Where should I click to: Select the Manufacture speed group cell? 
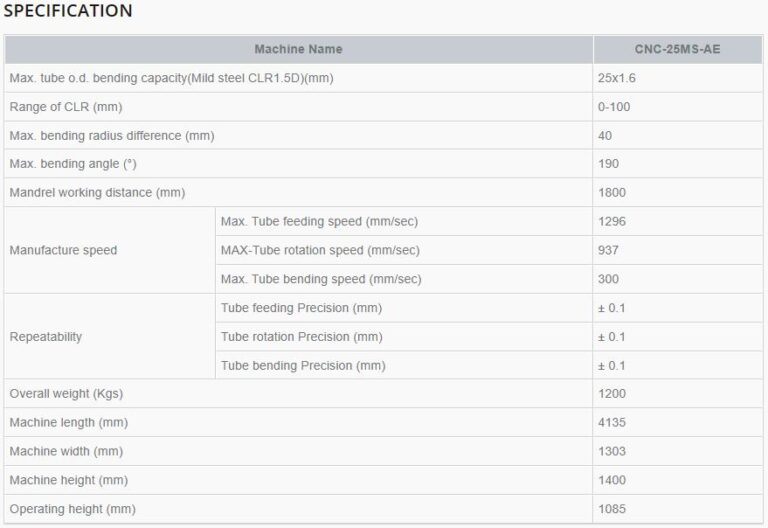63,250
